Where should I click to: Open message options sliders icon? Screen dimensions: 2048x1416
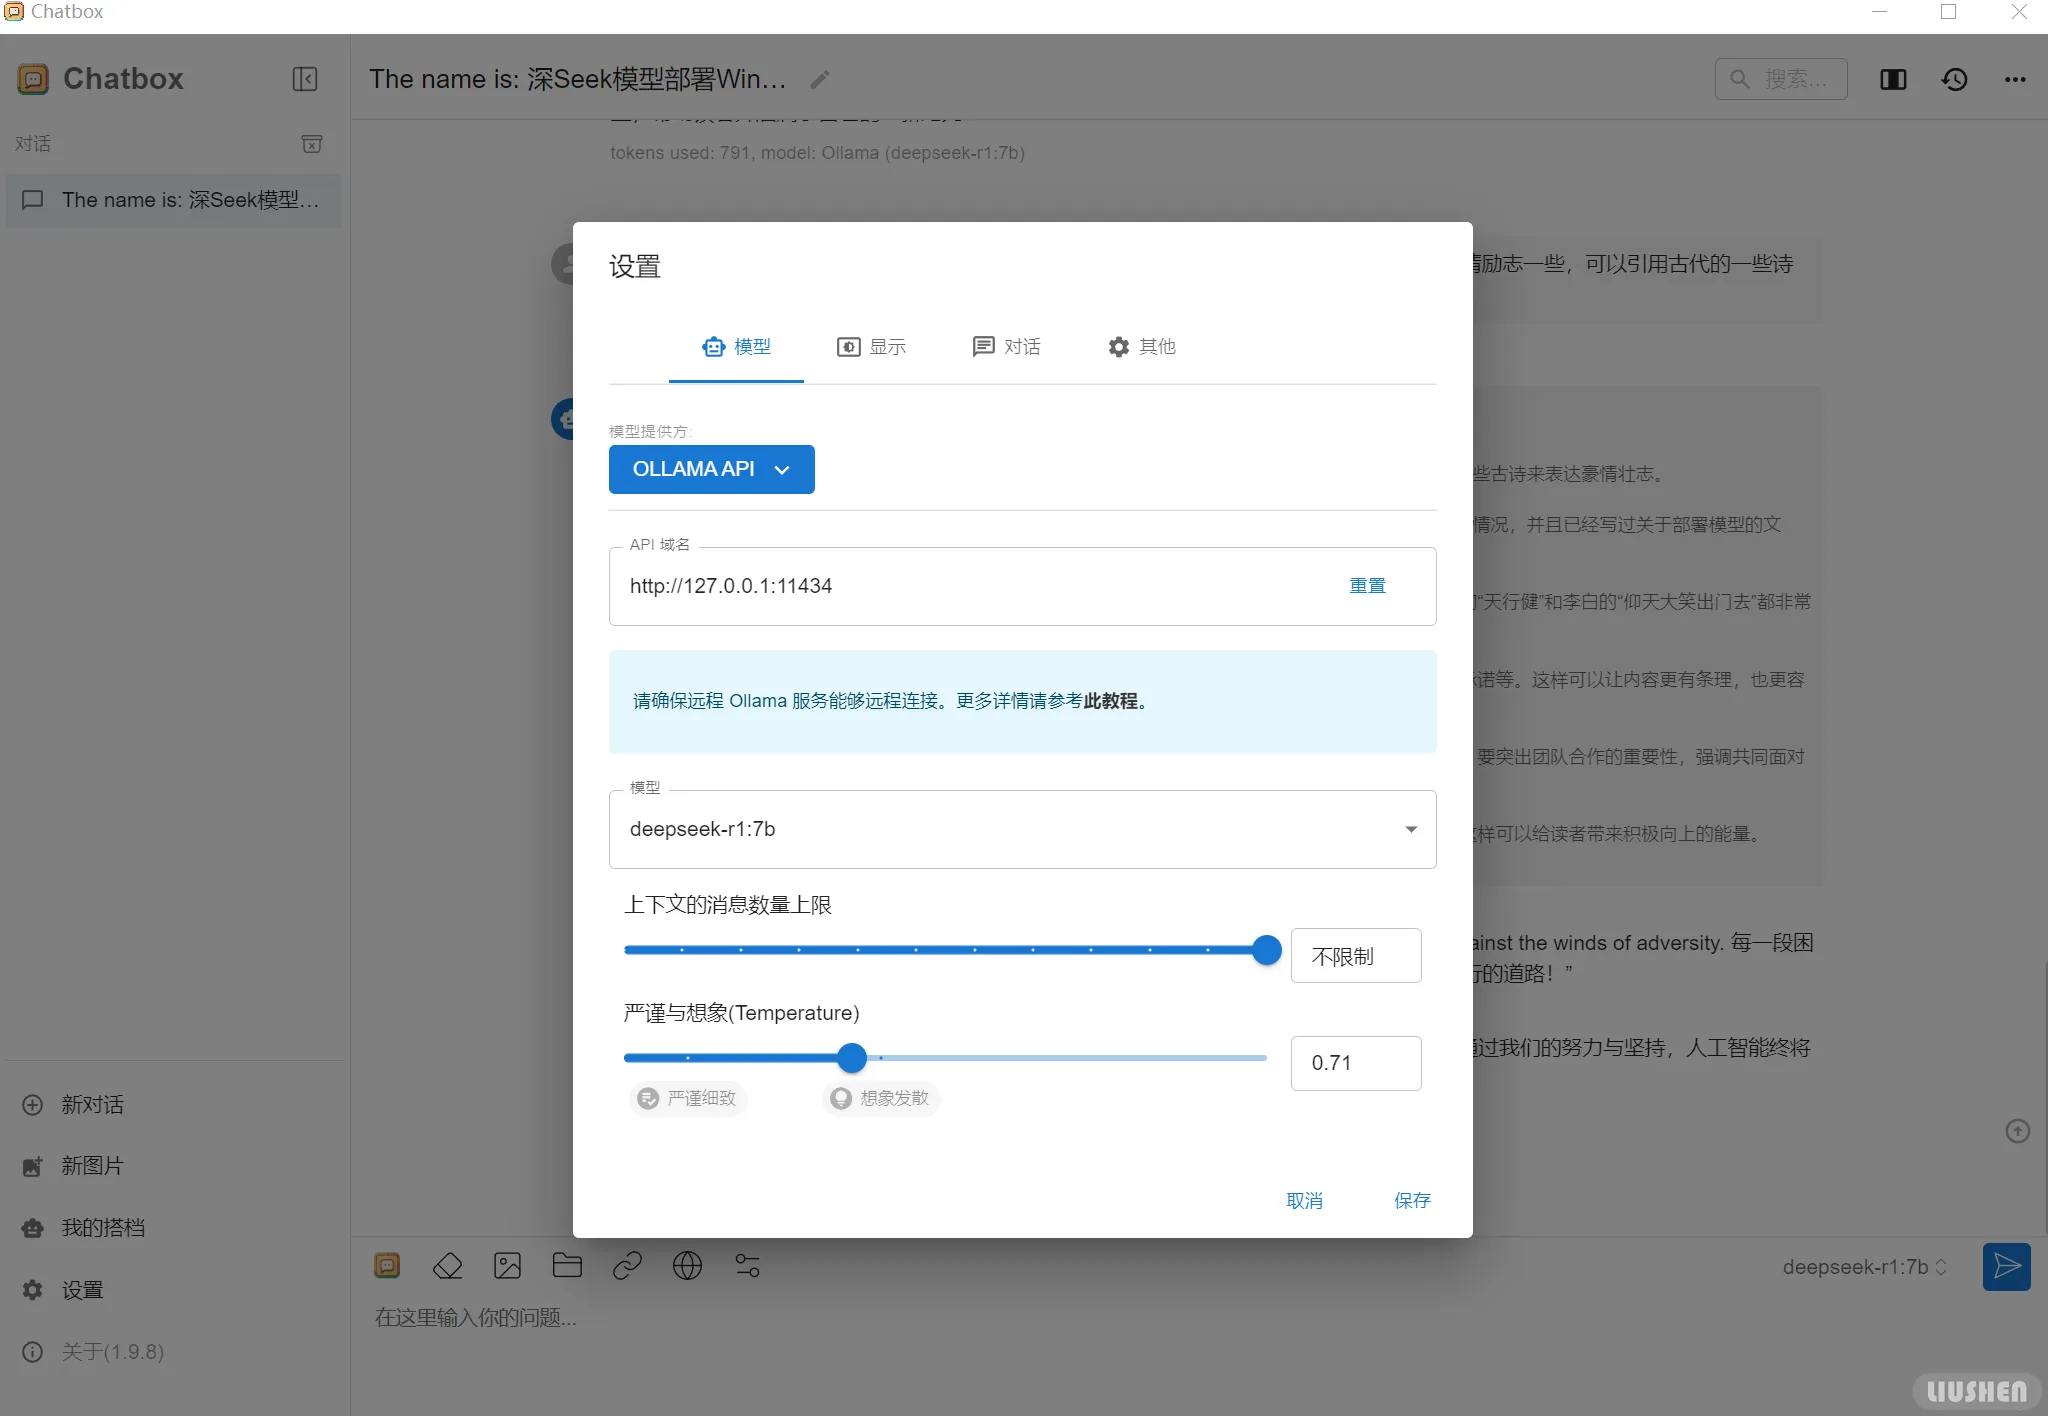pyautogui.click(x=747, y=1265)
